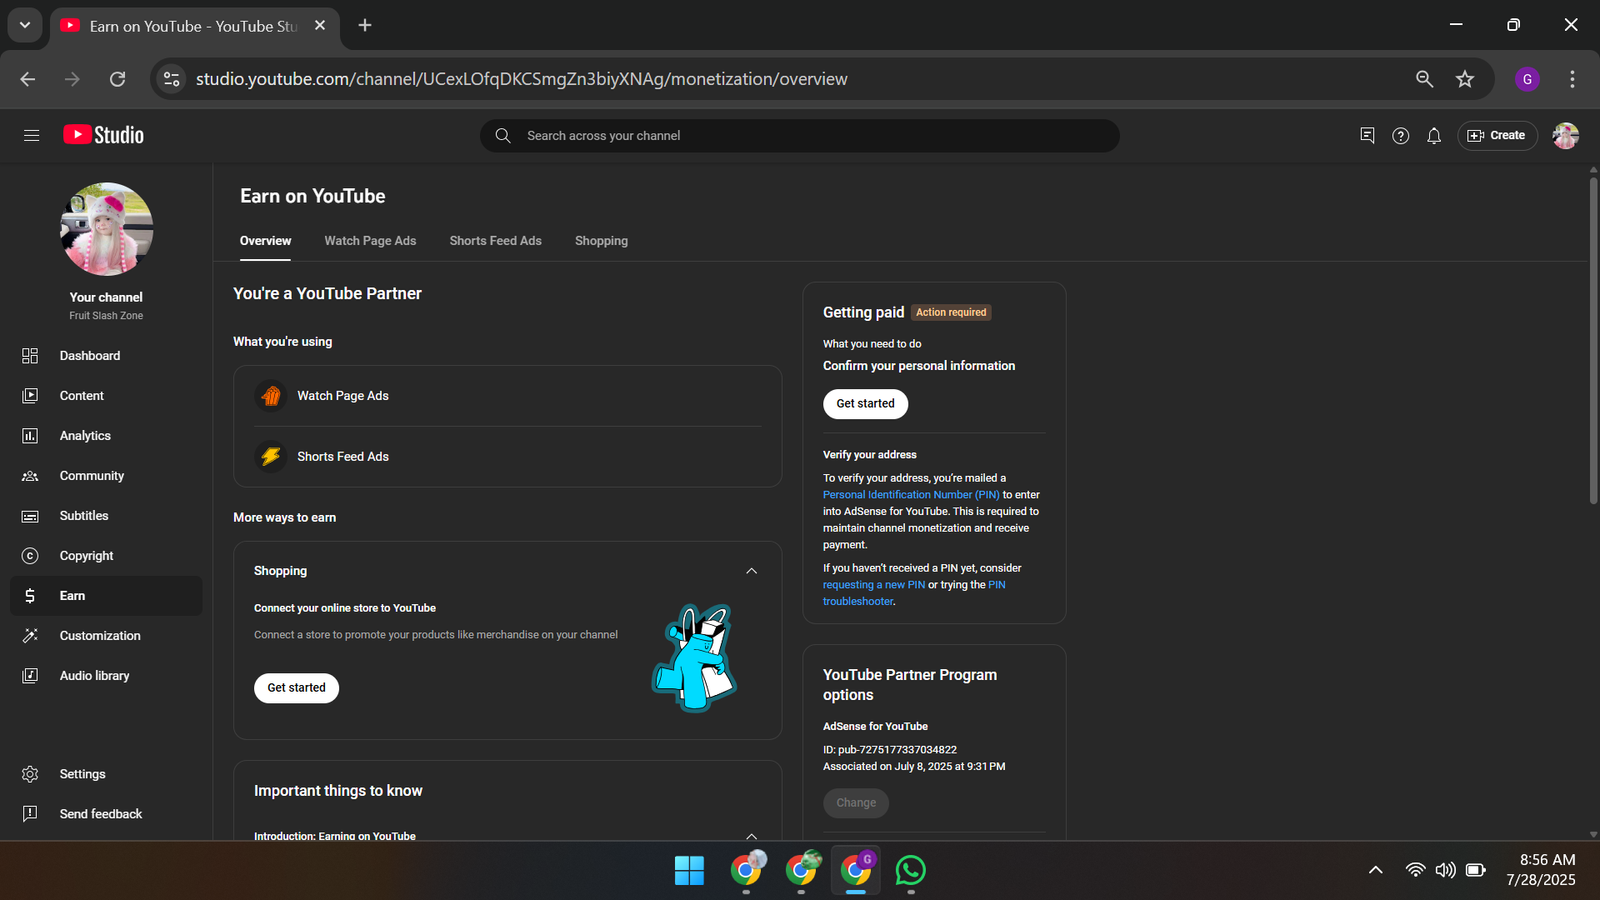Open Settings gear icon in sidebar
The height and width of the screenshot is (900, 1600).
[30, 774]
